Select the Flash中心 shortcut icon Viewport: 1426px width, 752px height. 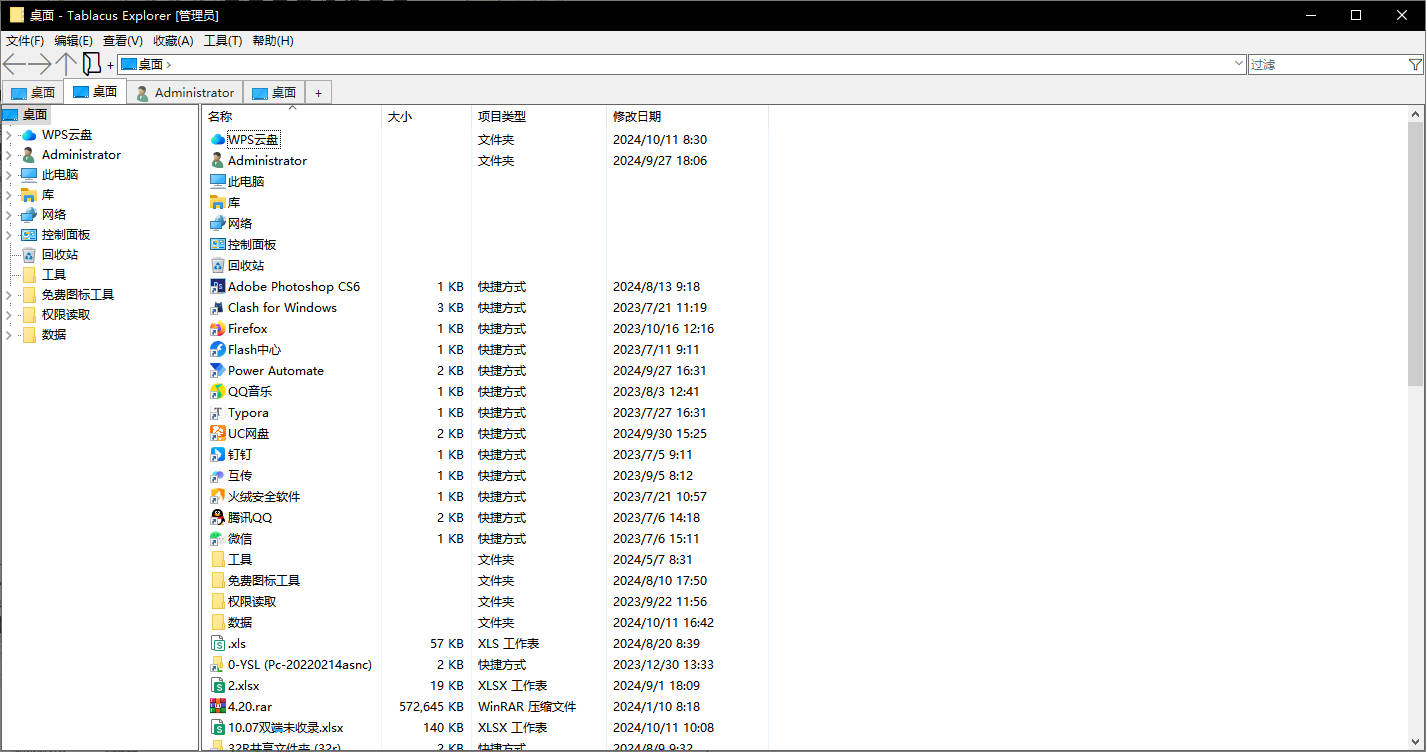pos(218,350)
